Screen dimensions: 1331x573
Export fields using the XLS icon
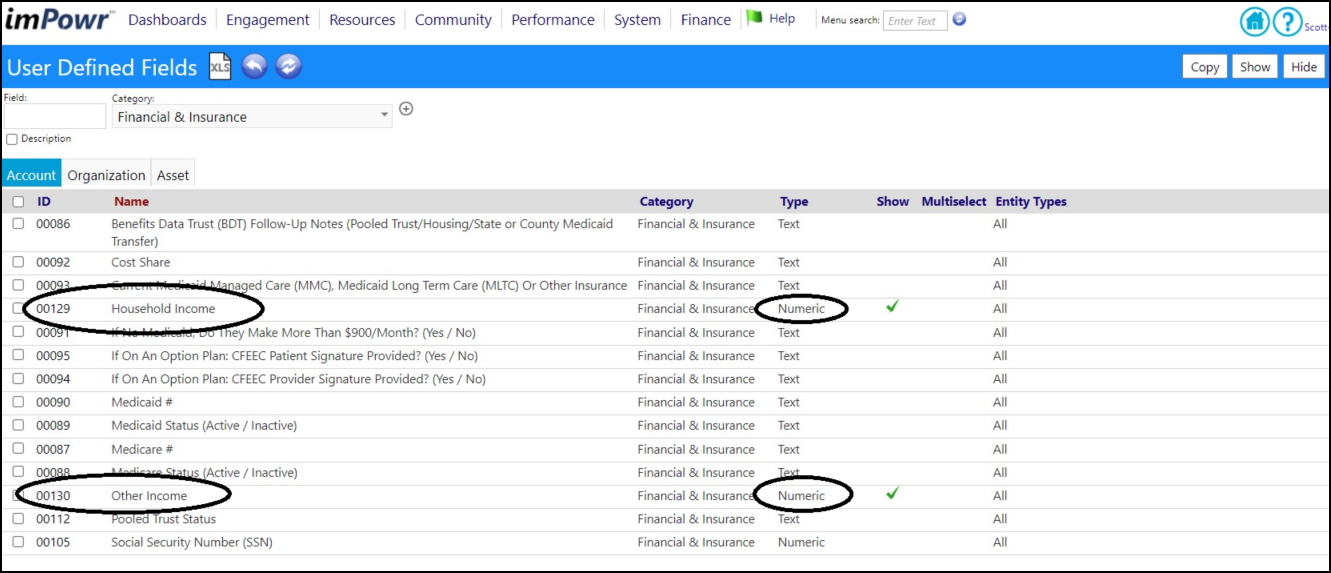click(x=220, y=67)
